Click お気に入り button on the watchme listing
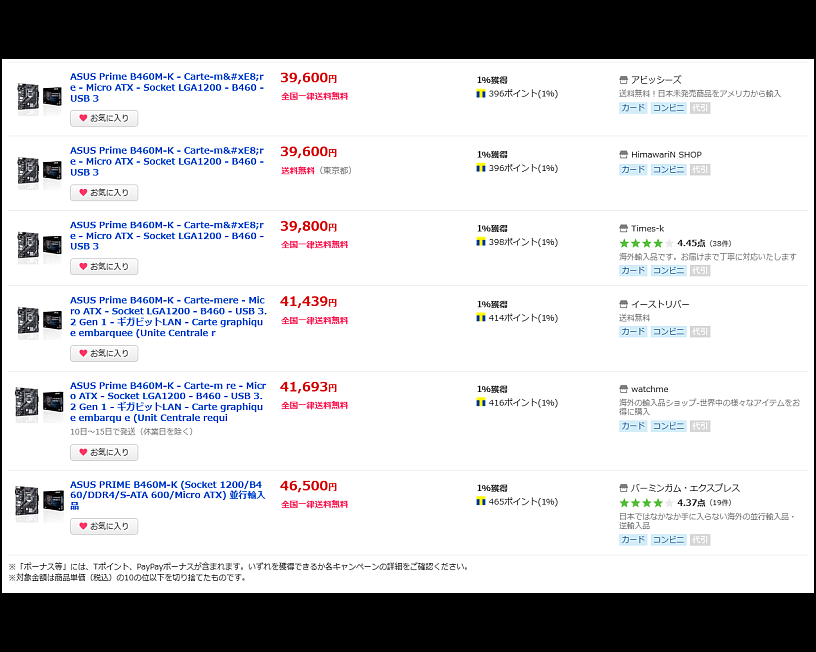This screenshot has height=652, width=816. point(104,452)
